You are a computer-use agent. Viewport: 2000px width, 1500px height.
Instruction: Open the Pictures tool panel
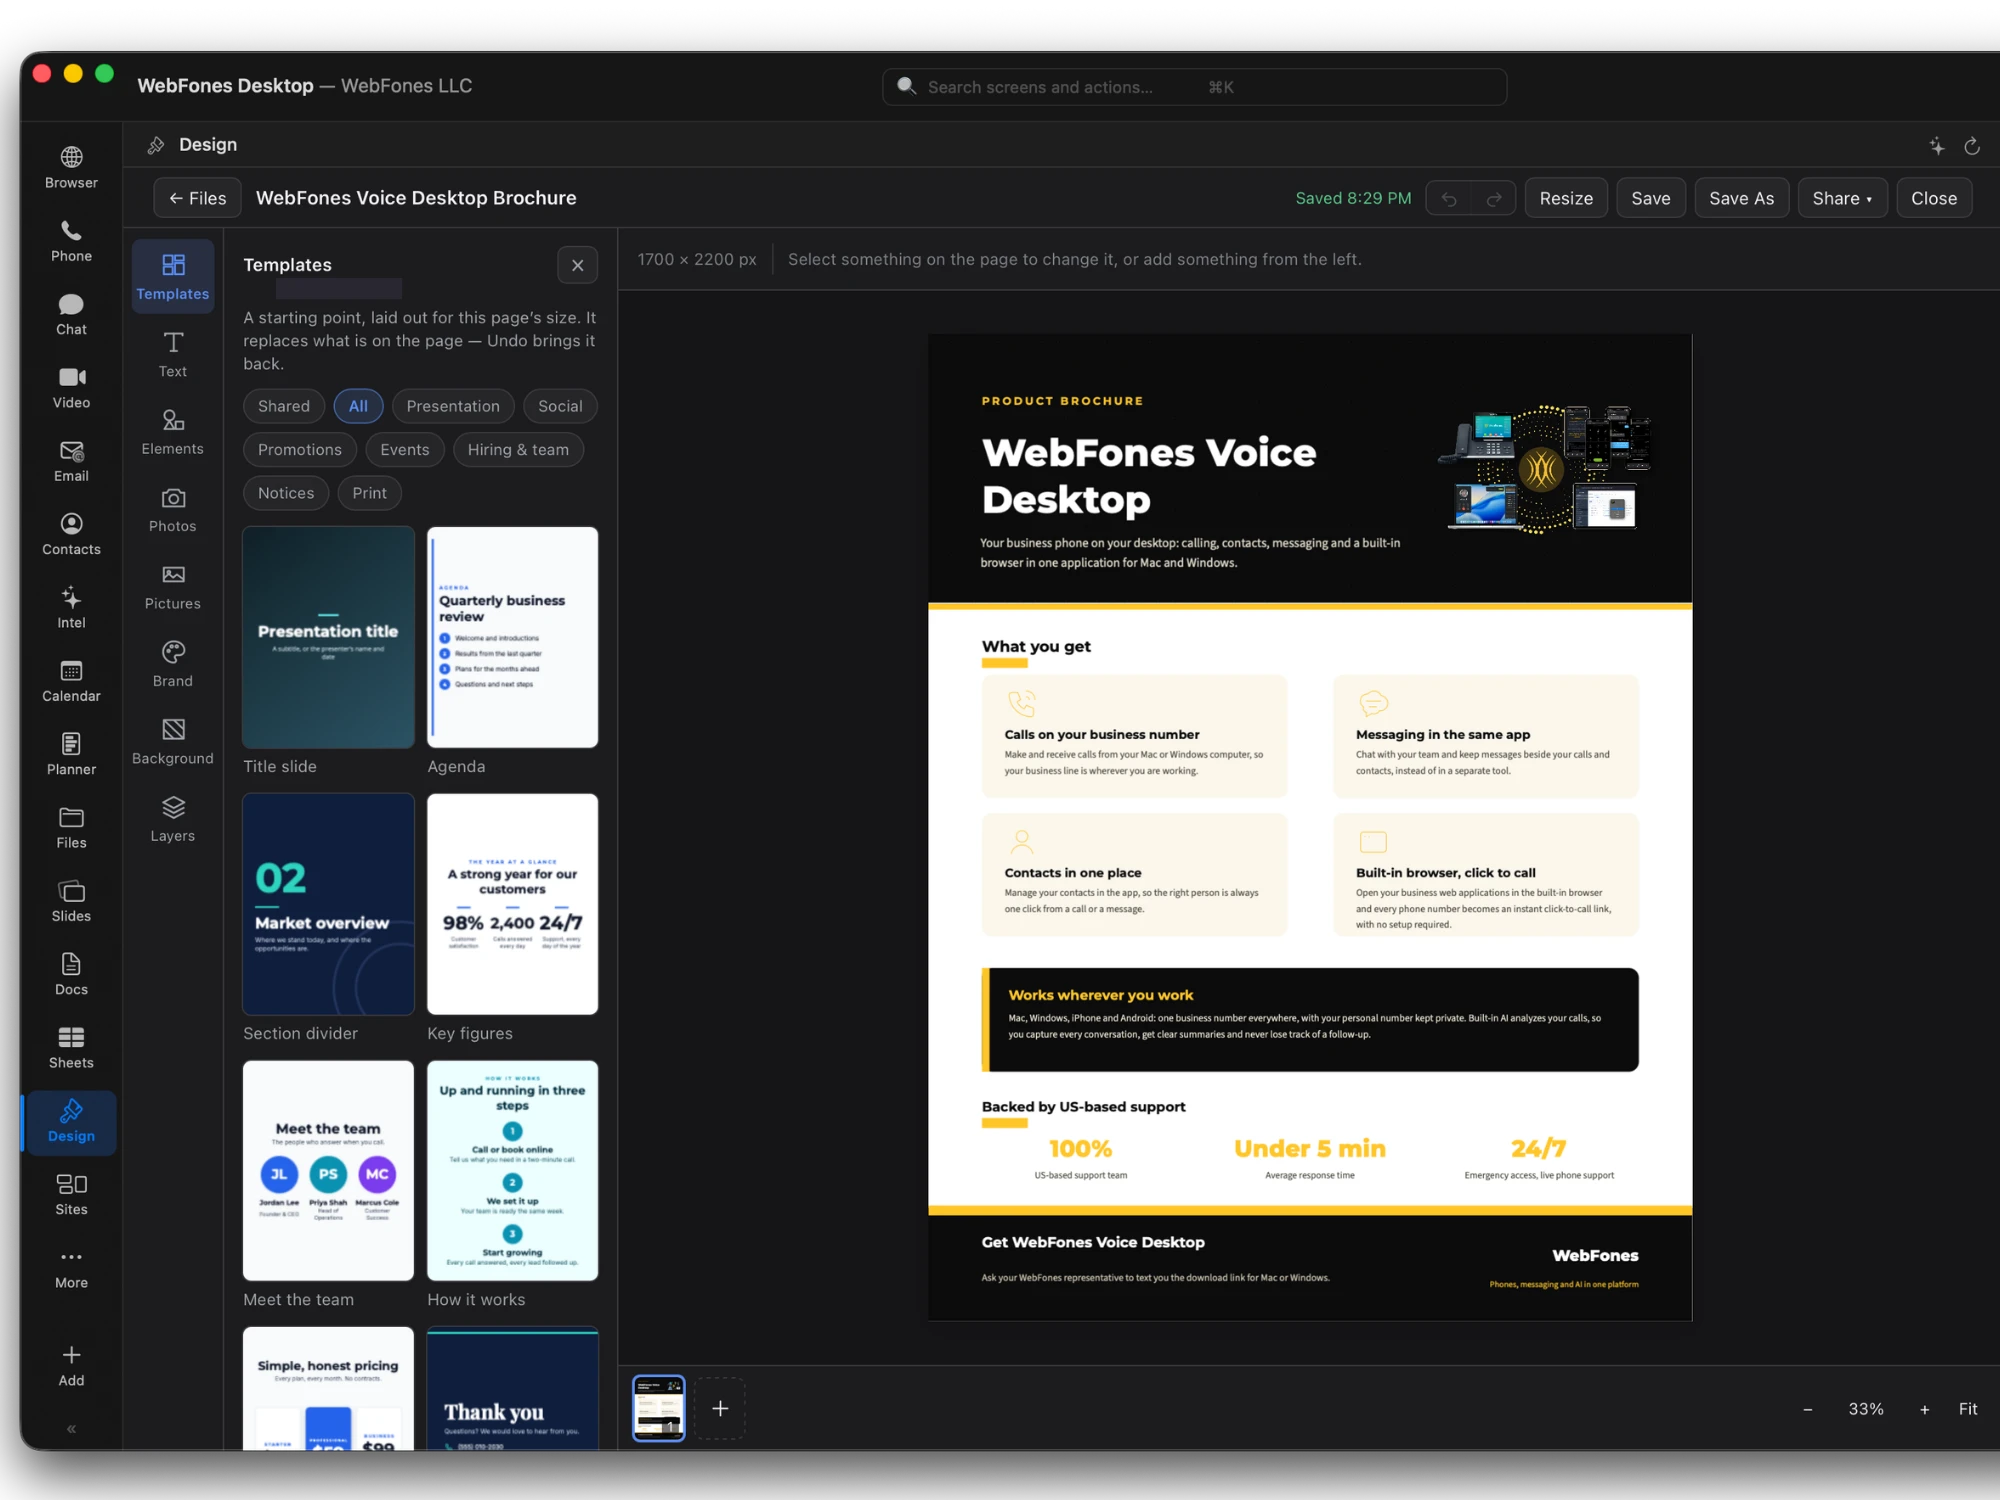click(x=173, y=587)
